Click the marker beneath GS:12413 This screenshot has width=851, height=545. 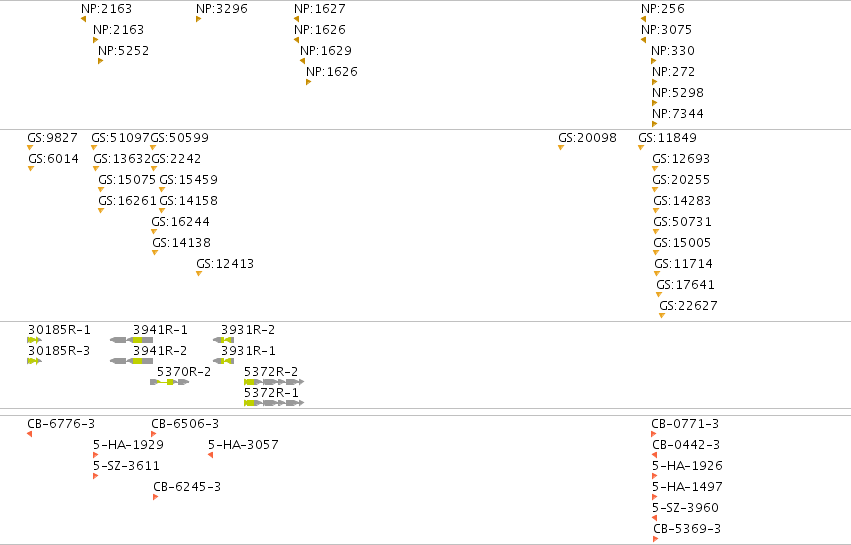199,274
